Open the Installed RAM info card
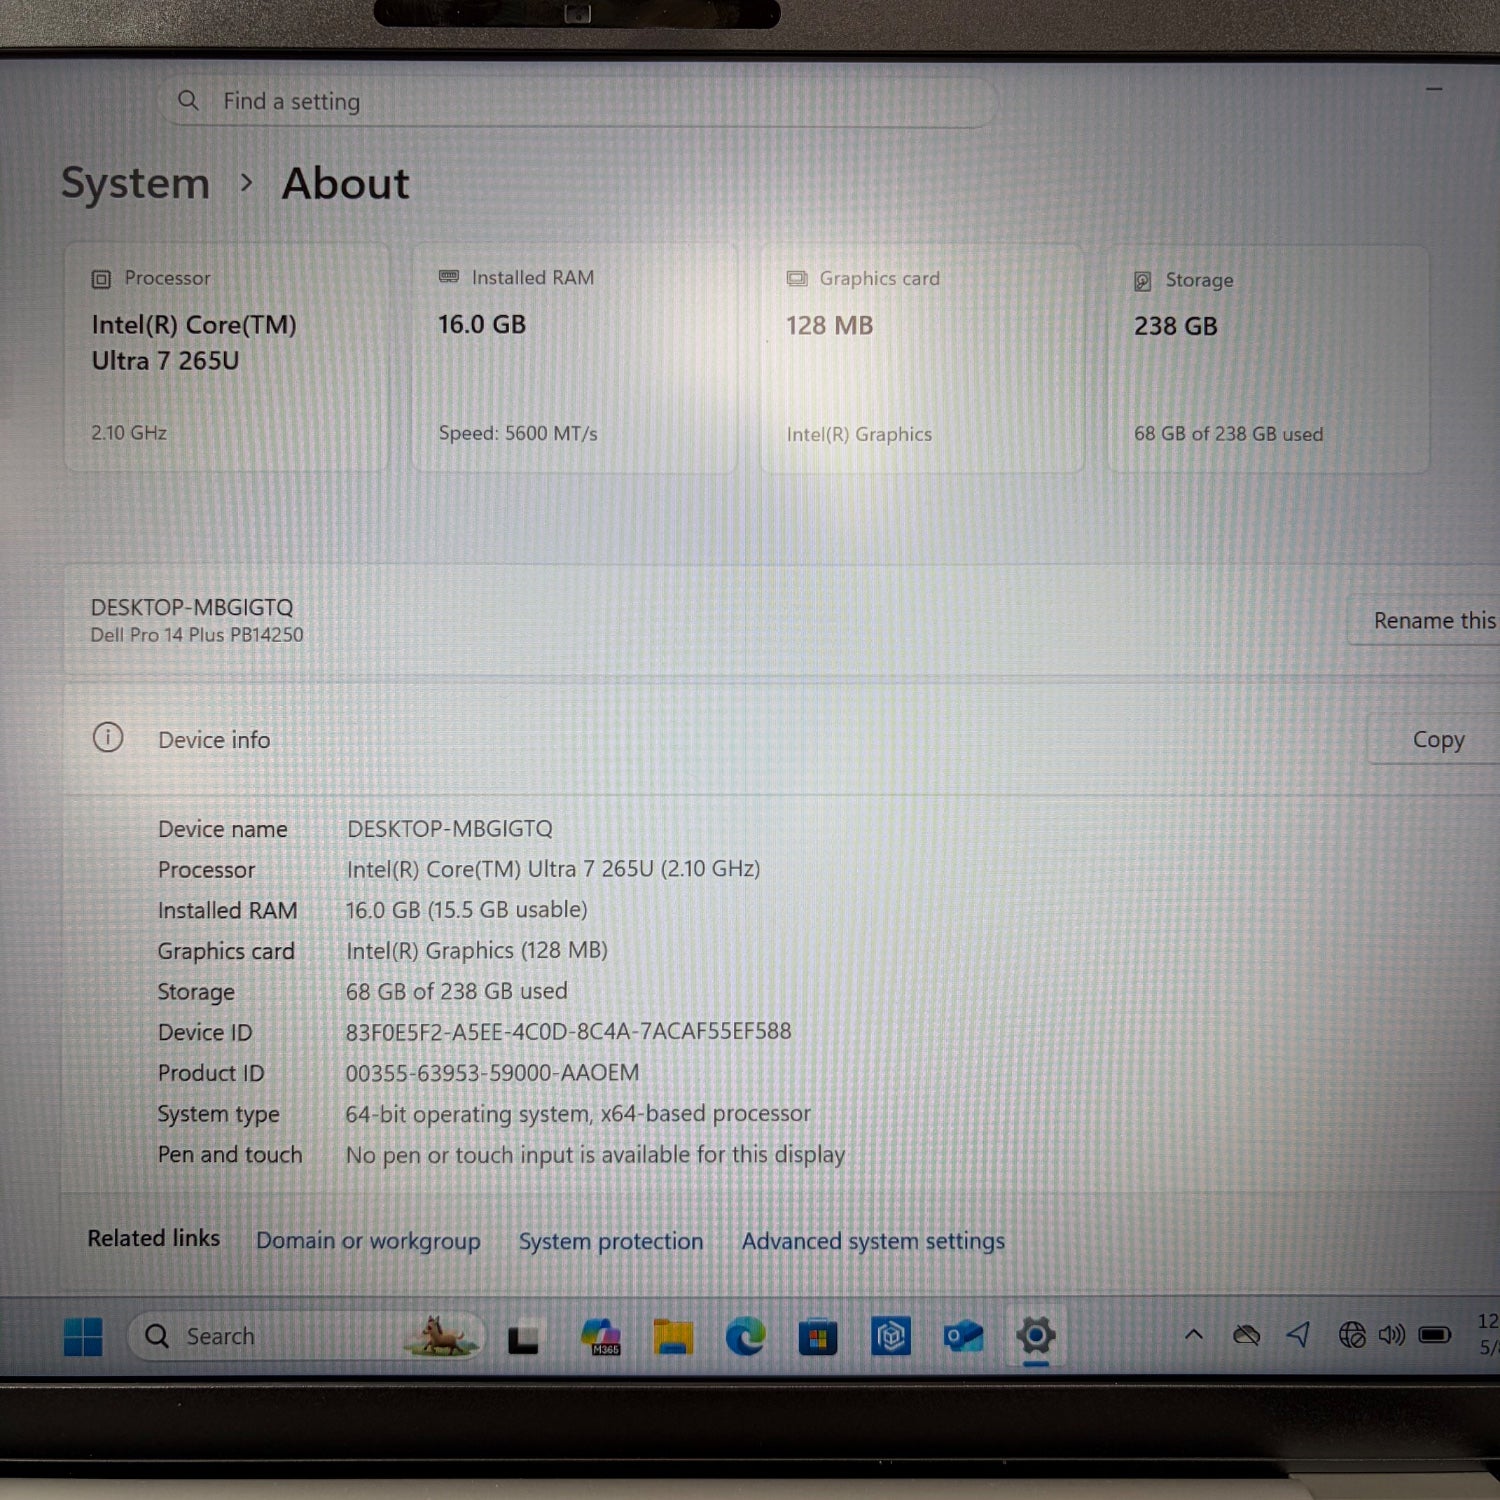 point(574,357)
